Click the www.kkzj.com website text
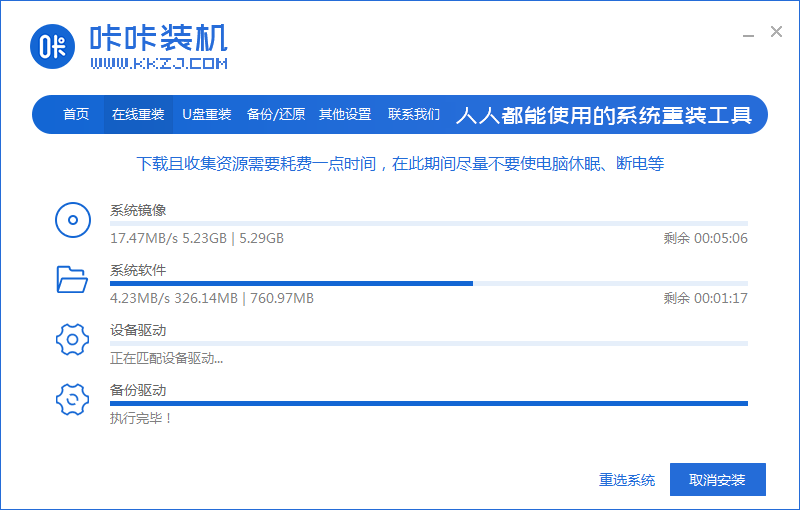800x510 pixels. pyautogui.click(x=159, y=64)
